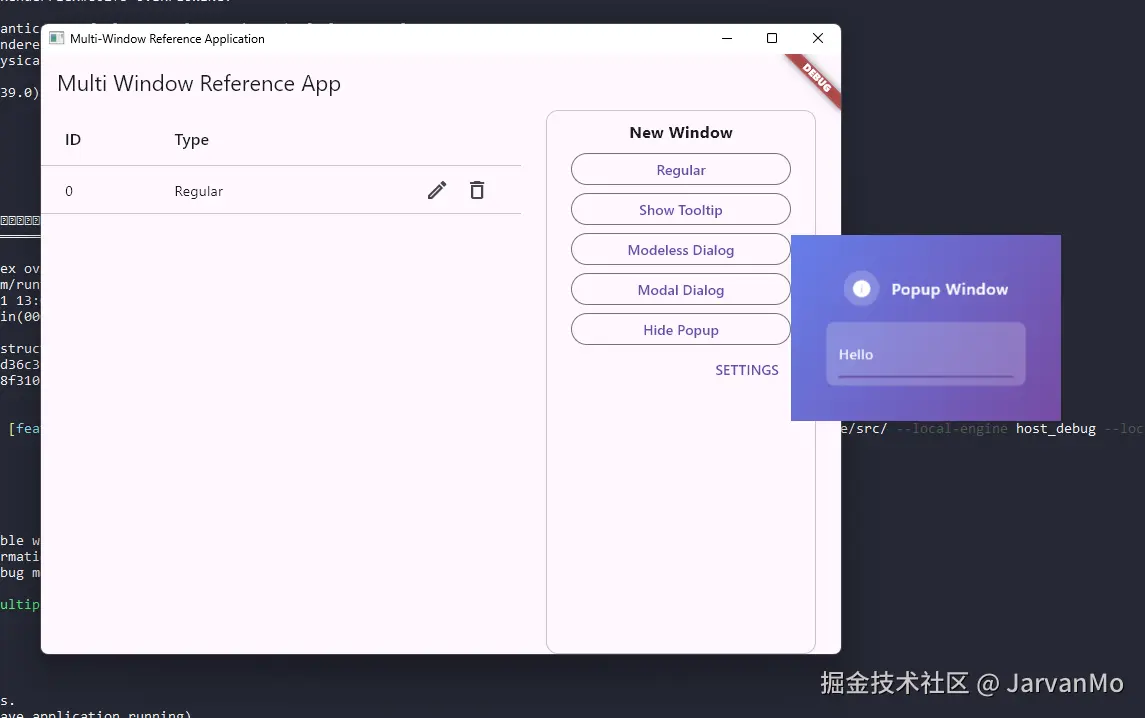Delete window 0 using the trash icon

[477, 190]
